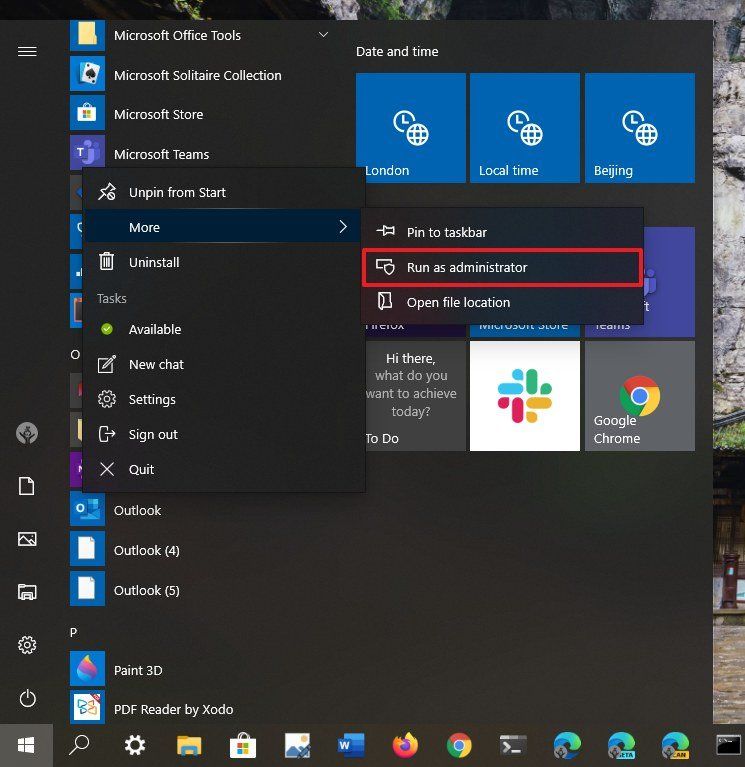Open the To Do tile
The image size is (745, 767).
coord(415,396)
